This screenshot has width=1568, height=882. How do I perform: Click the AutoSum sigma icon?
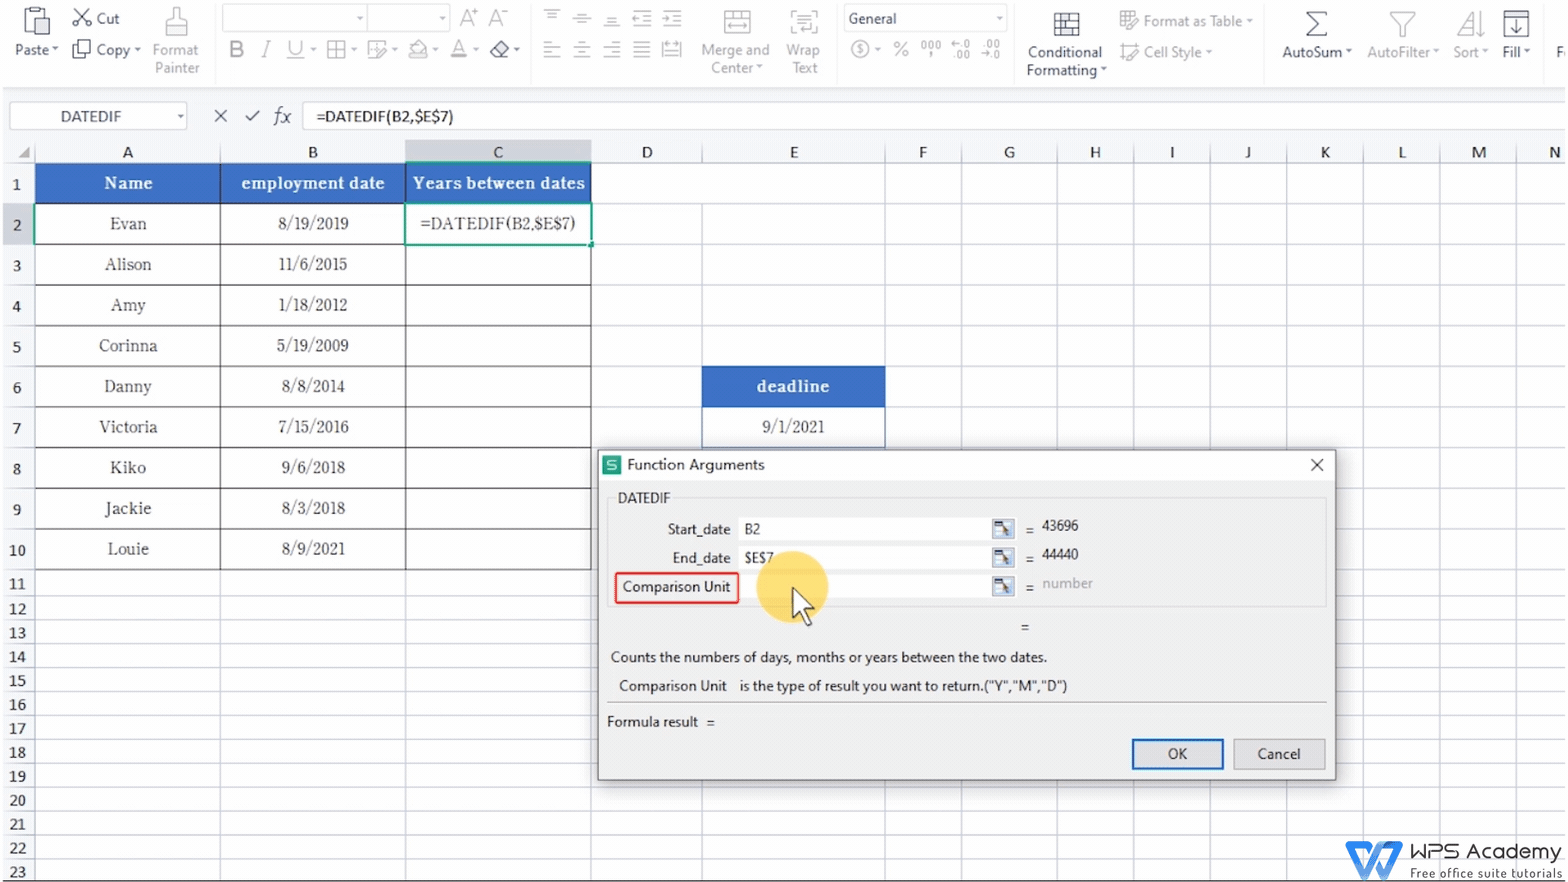pos(1316,24)
